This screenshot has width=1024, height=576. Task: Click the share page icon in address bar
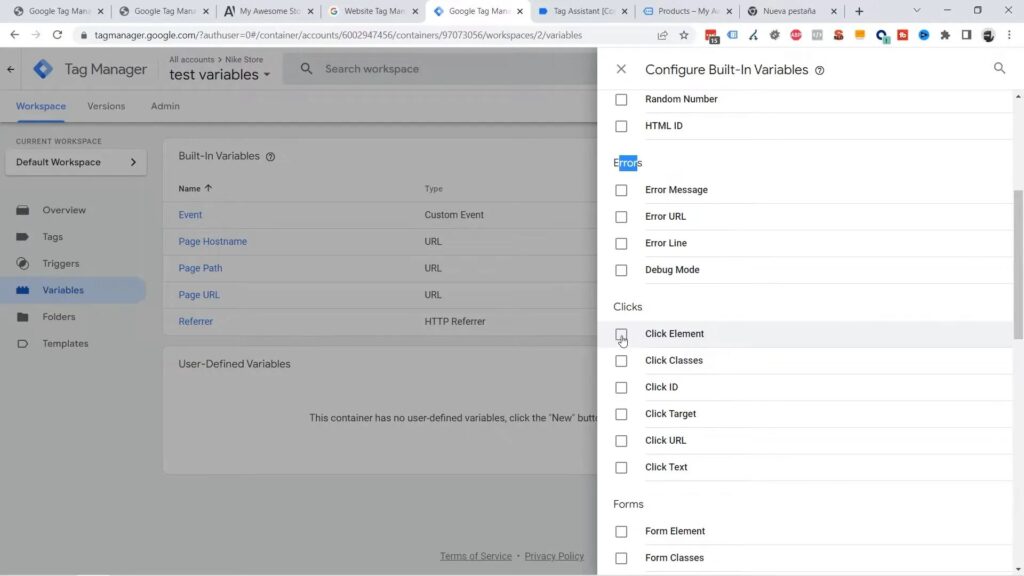point(662,35)
